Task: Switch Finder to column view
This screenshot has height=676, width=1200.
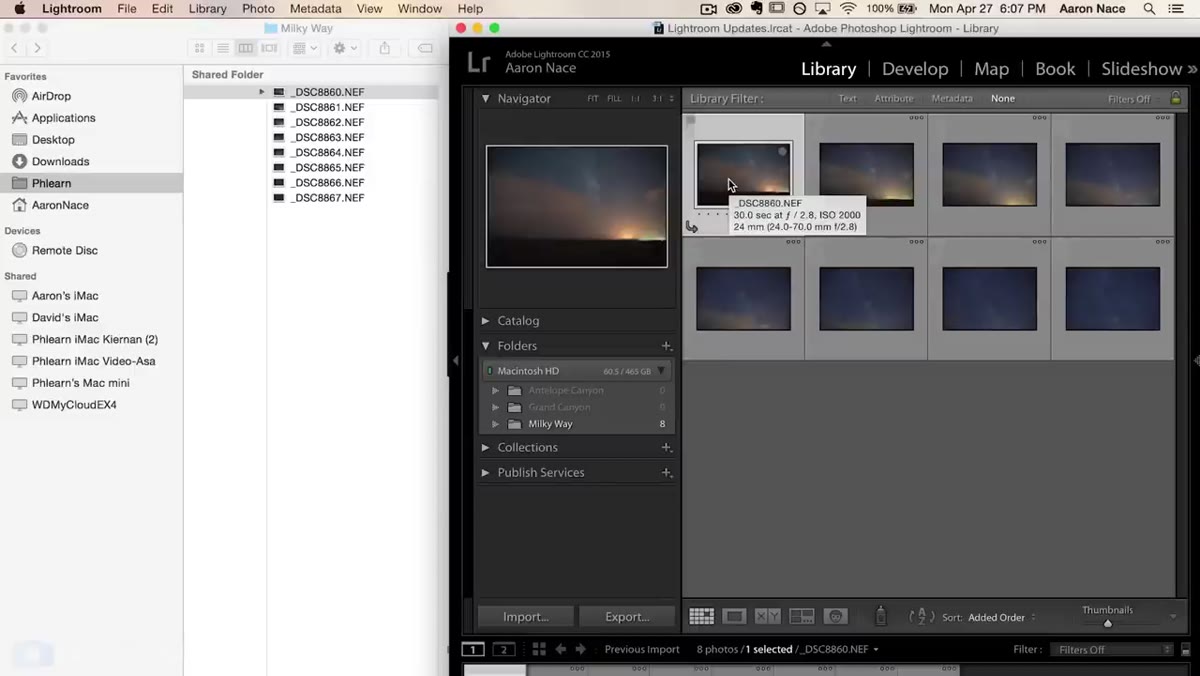Action: coord(245,48)
